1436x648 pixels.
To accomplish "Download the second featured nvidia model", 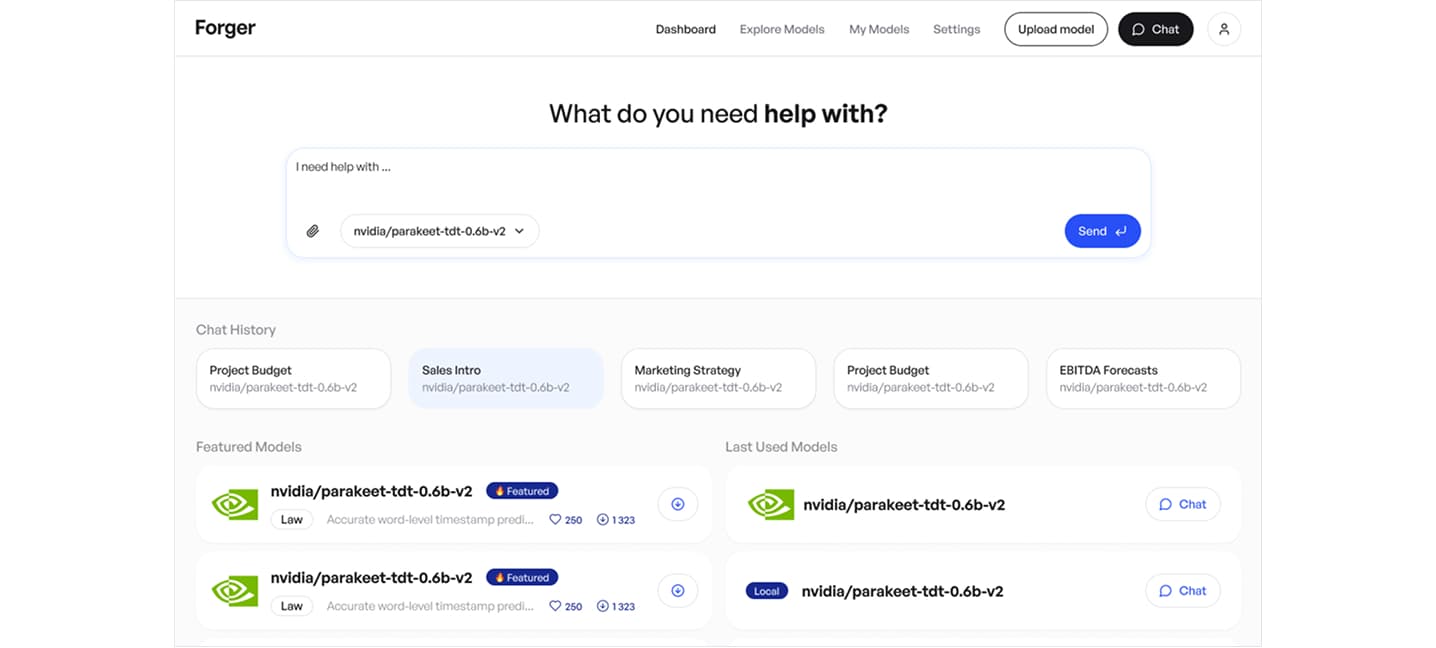I will pyautogui.click(x=677, y=591).
